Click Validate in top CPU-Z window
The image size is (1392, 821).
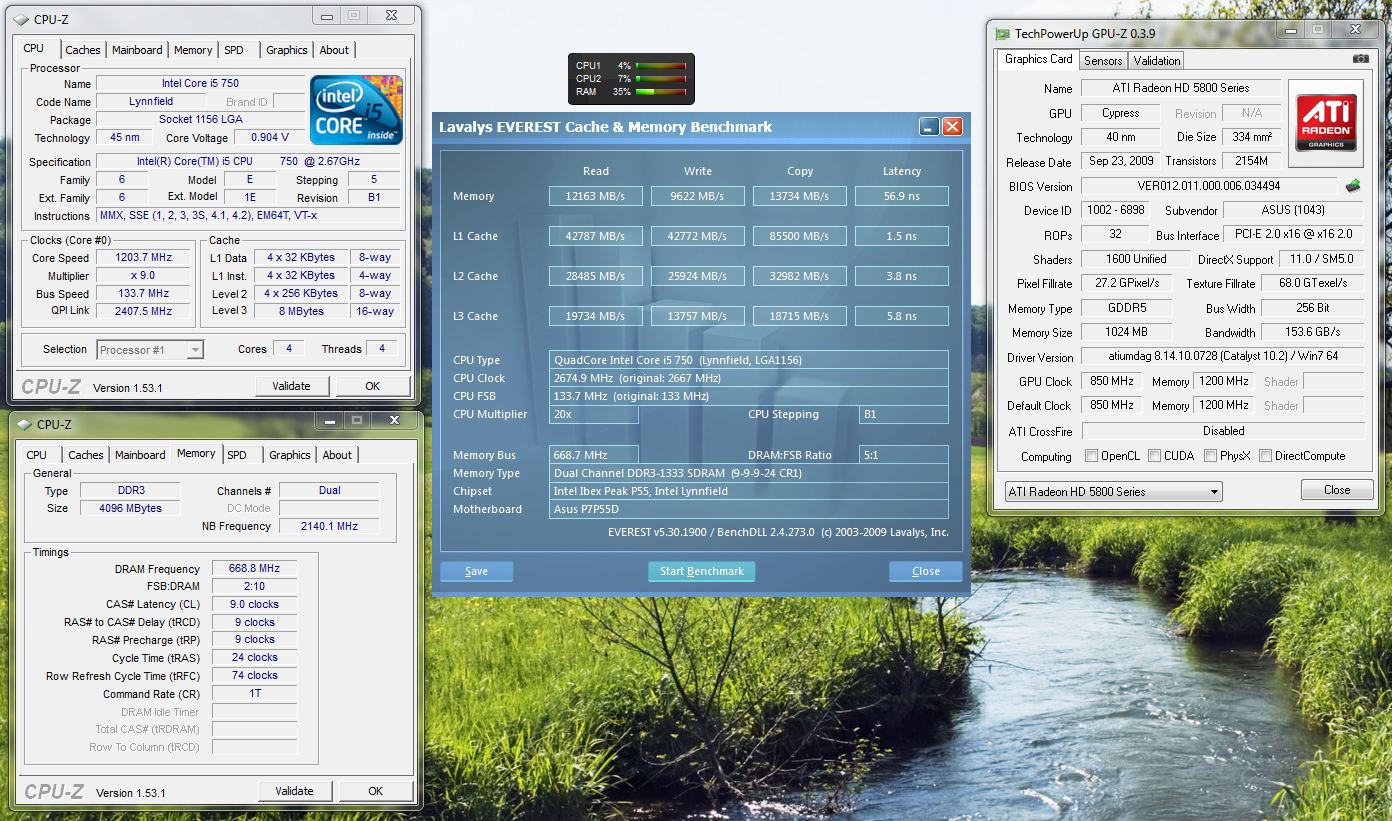point(291,386)
